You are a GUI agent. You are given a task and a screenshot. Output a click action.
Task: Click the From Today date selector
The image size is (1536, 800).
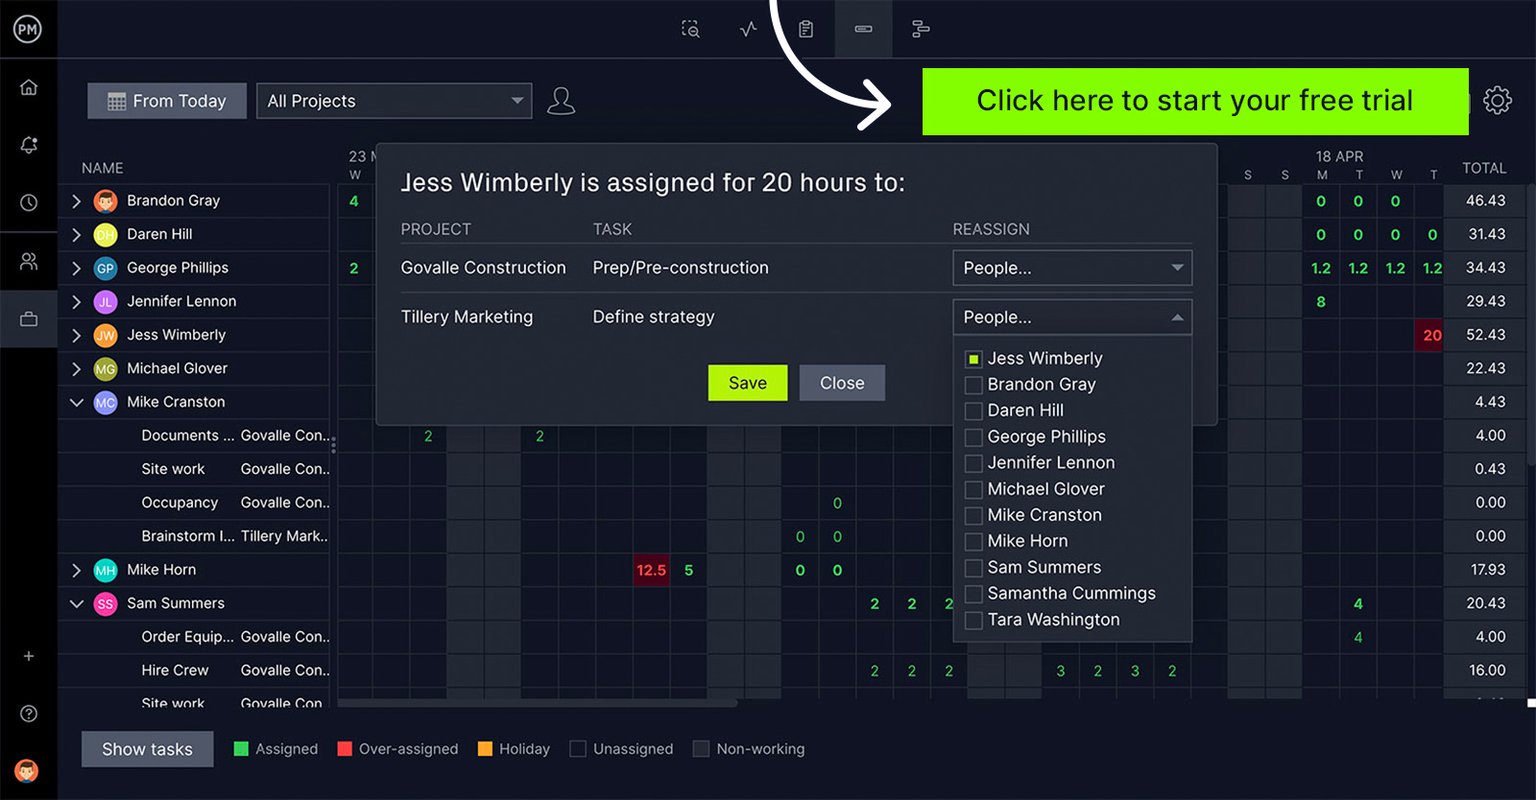(x=166, y=100)
